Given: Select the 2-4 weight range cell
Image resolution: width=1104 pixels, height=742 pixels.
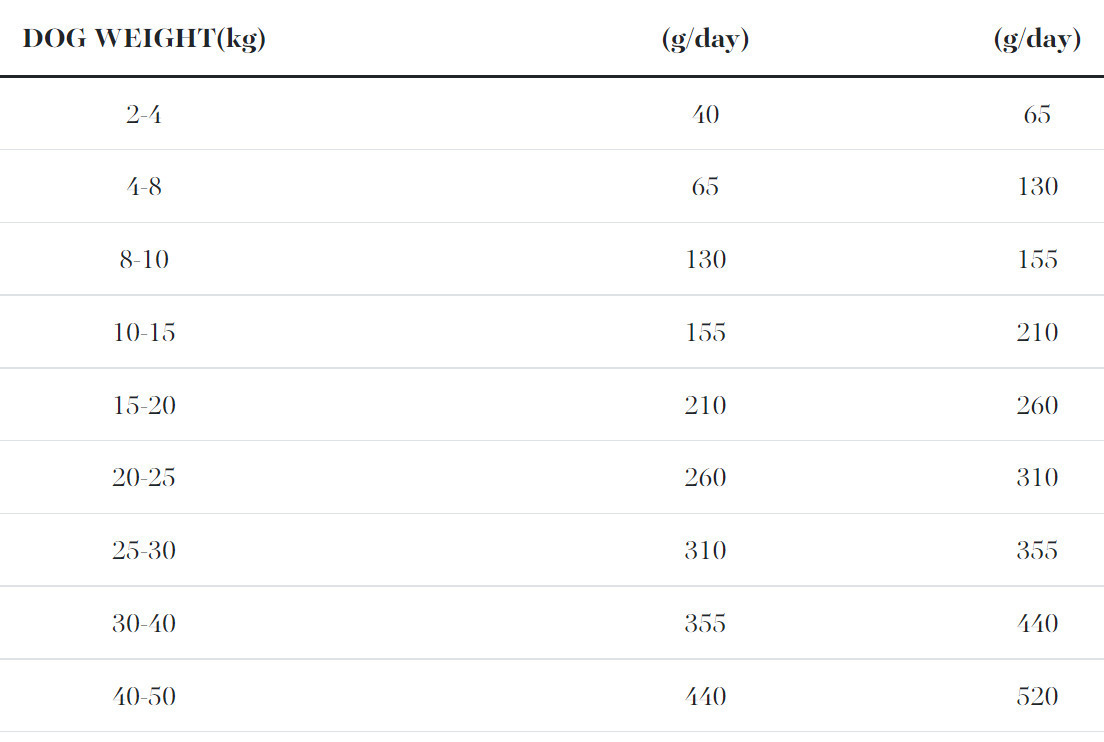Looking at the screenshot, I should tap(144, 115).
